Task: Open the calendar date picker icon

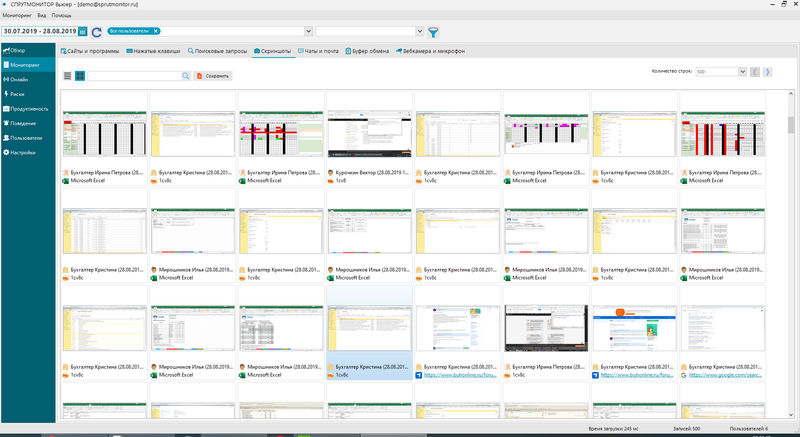Action: (83, 32)
